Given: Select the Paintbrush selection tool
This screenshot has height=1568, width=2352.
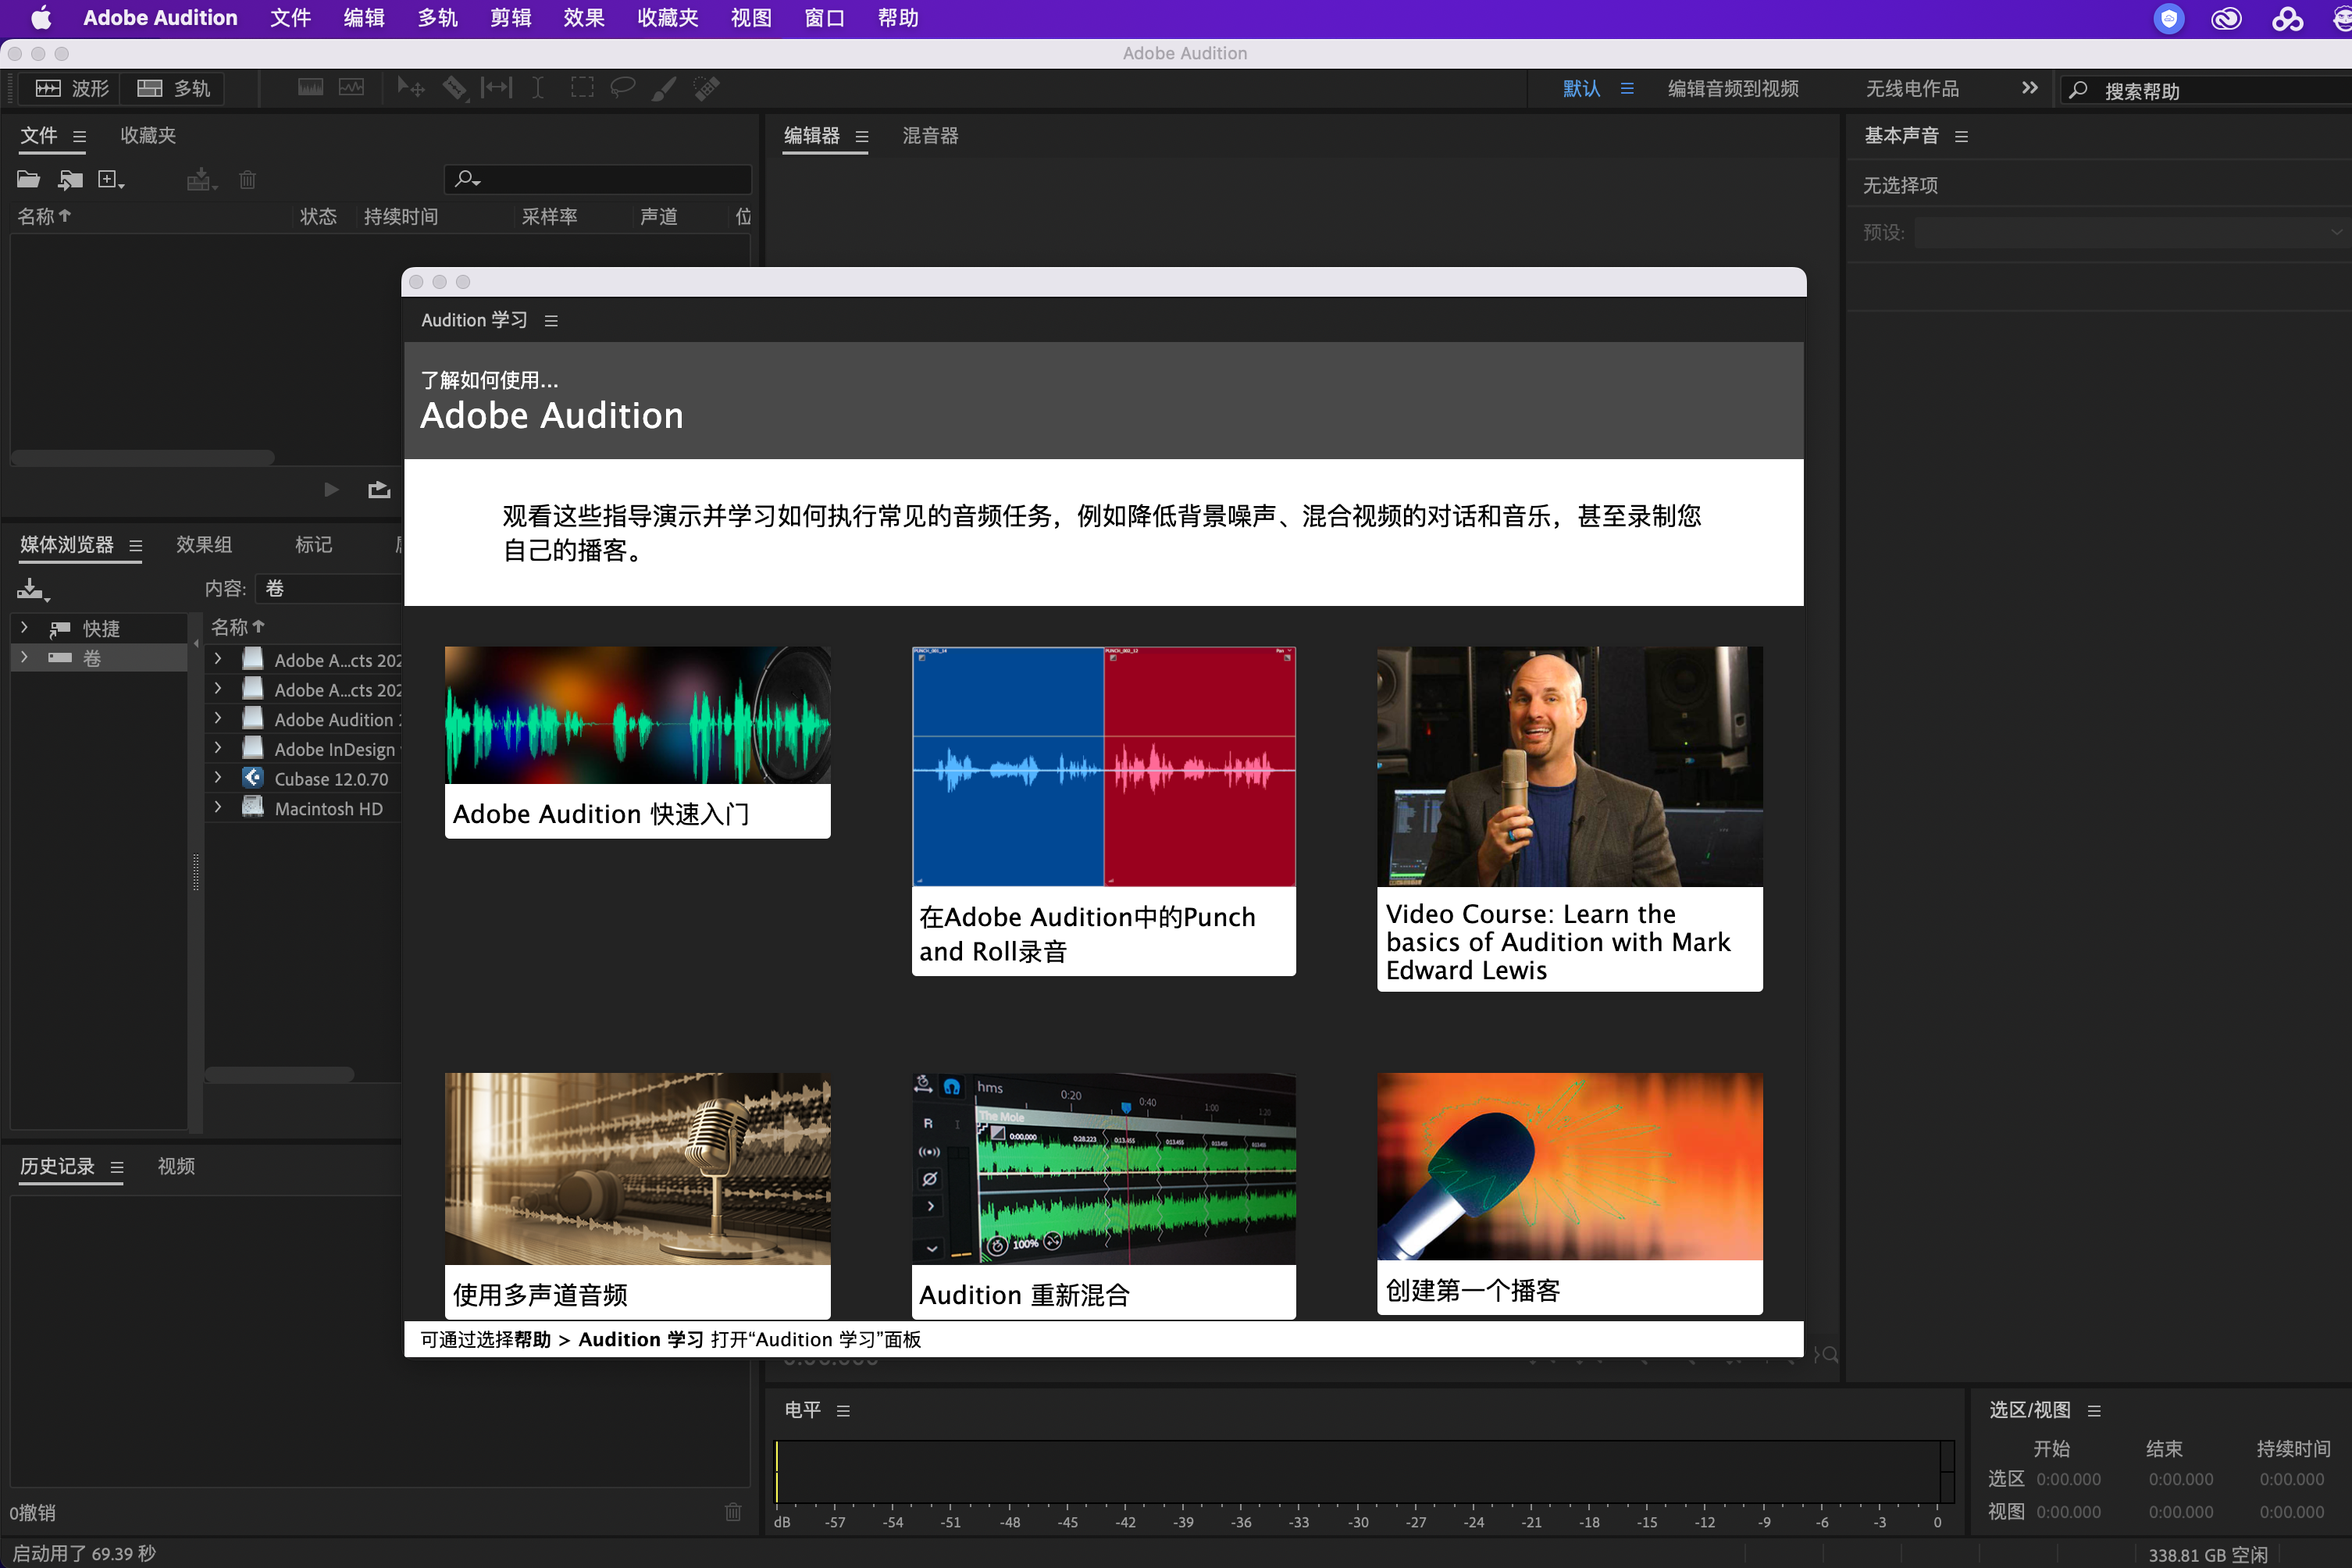Looking at the screenshot, I should click(x=664, y=88).
